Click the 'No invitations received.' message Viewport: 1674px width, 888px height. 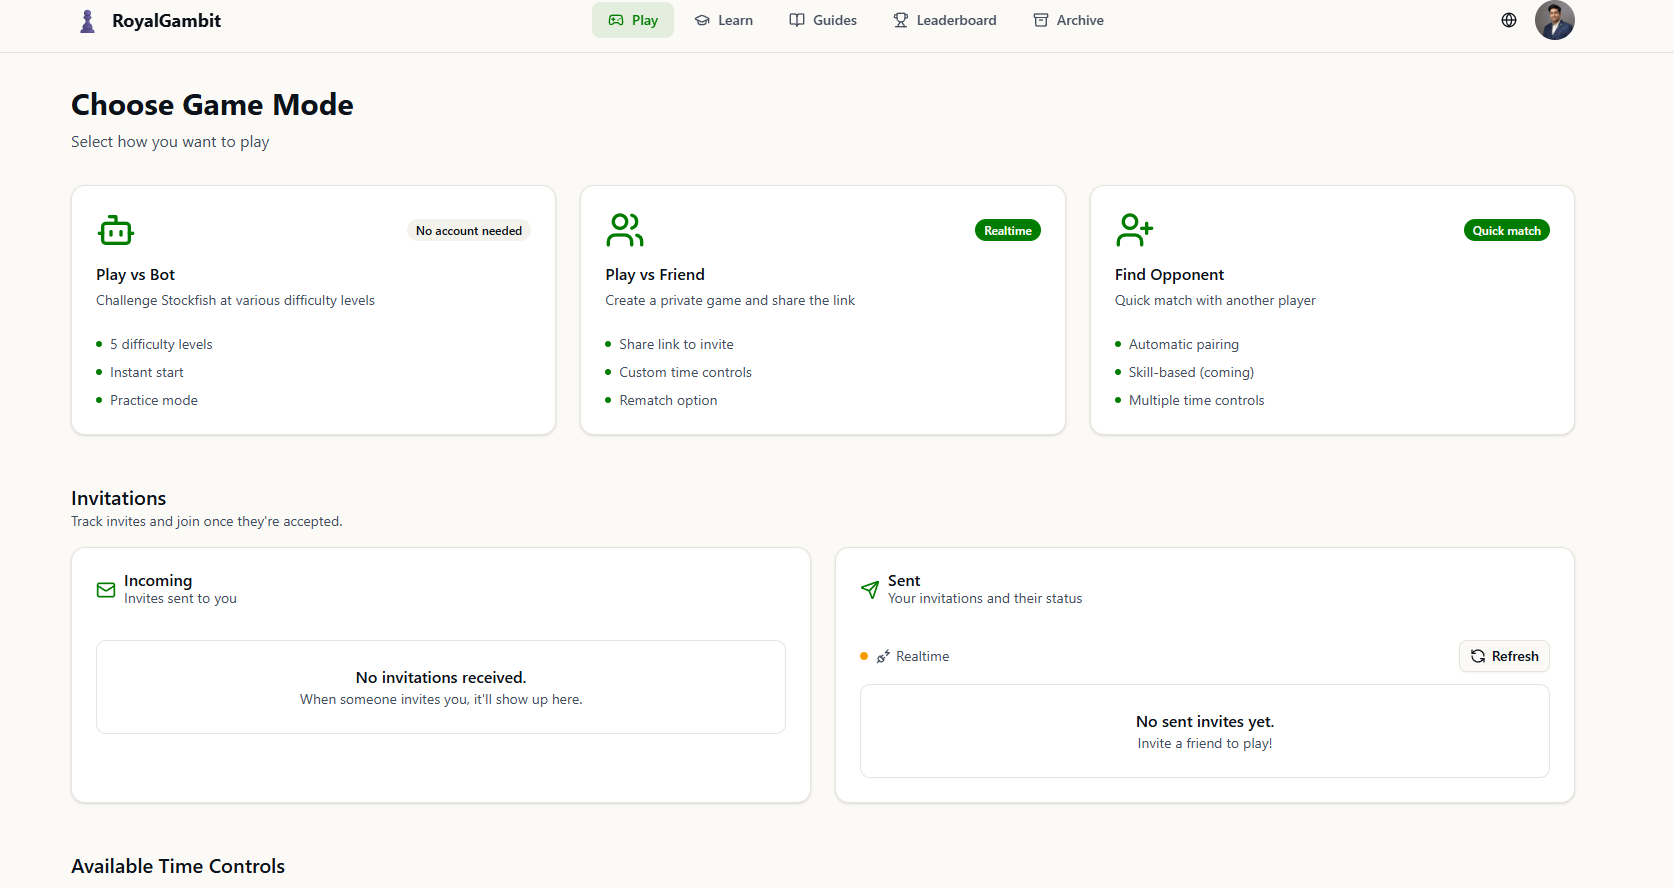click(x=441, y=677)
